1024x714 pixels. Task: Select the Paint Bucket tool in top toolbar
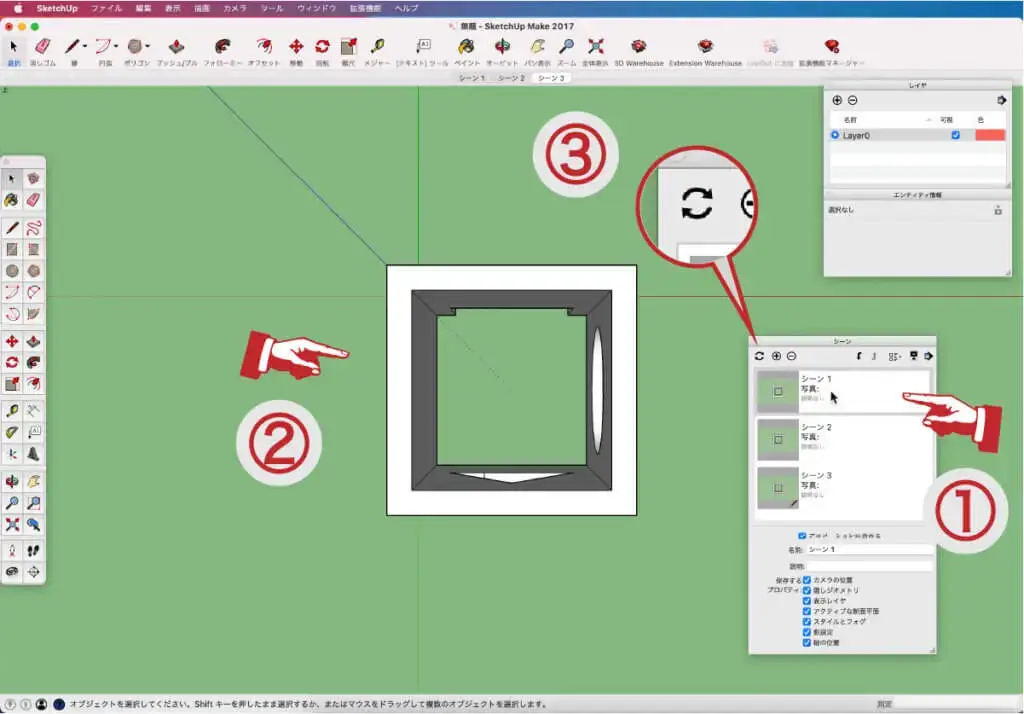pos(466,47)
